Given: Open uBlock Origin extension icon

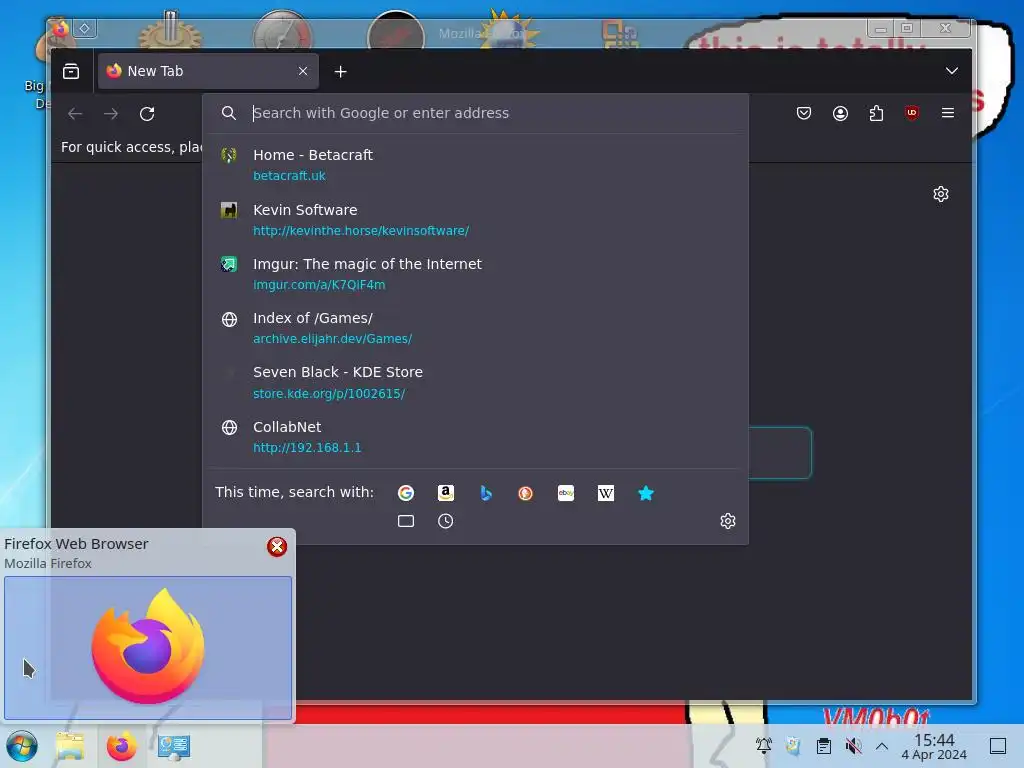Looking at the screenshot, I should 912,113.
